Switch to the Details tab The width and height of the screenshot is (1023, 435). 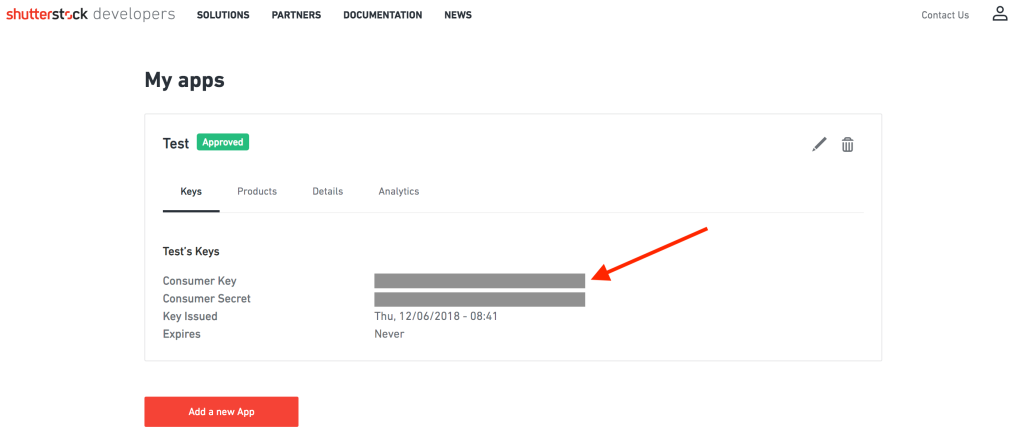click(x=328, y=192)
